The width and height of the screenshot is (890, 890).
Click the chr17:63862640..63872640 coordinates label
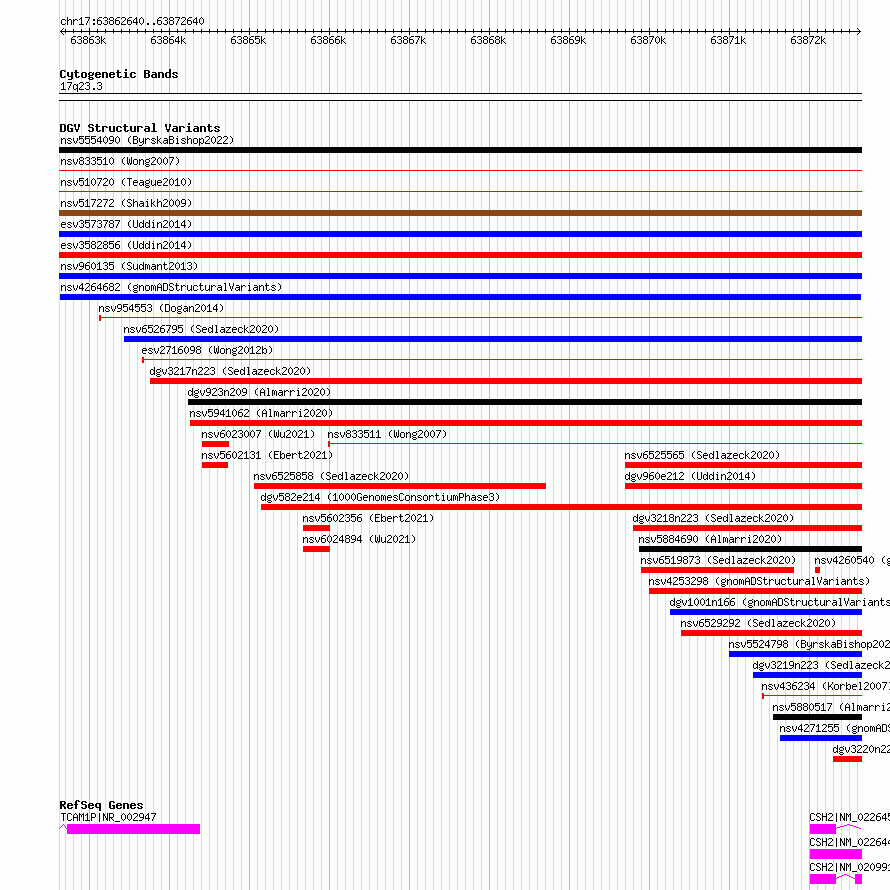coord(132,22)
